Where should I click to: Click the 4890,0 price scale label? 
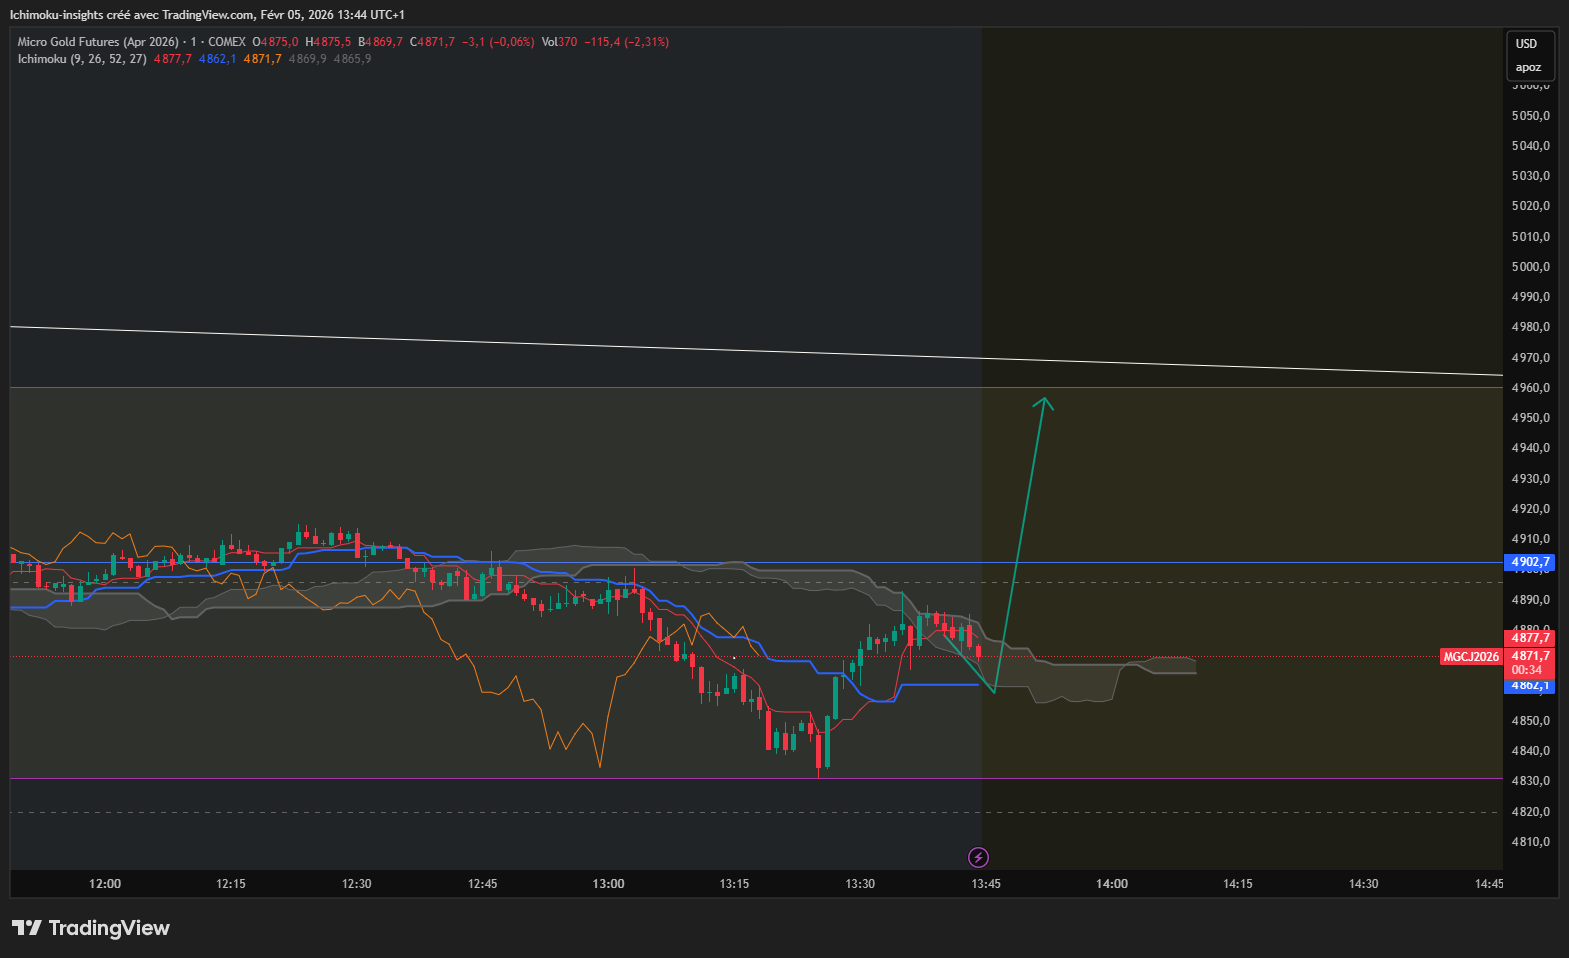(x=1531, y=600)
